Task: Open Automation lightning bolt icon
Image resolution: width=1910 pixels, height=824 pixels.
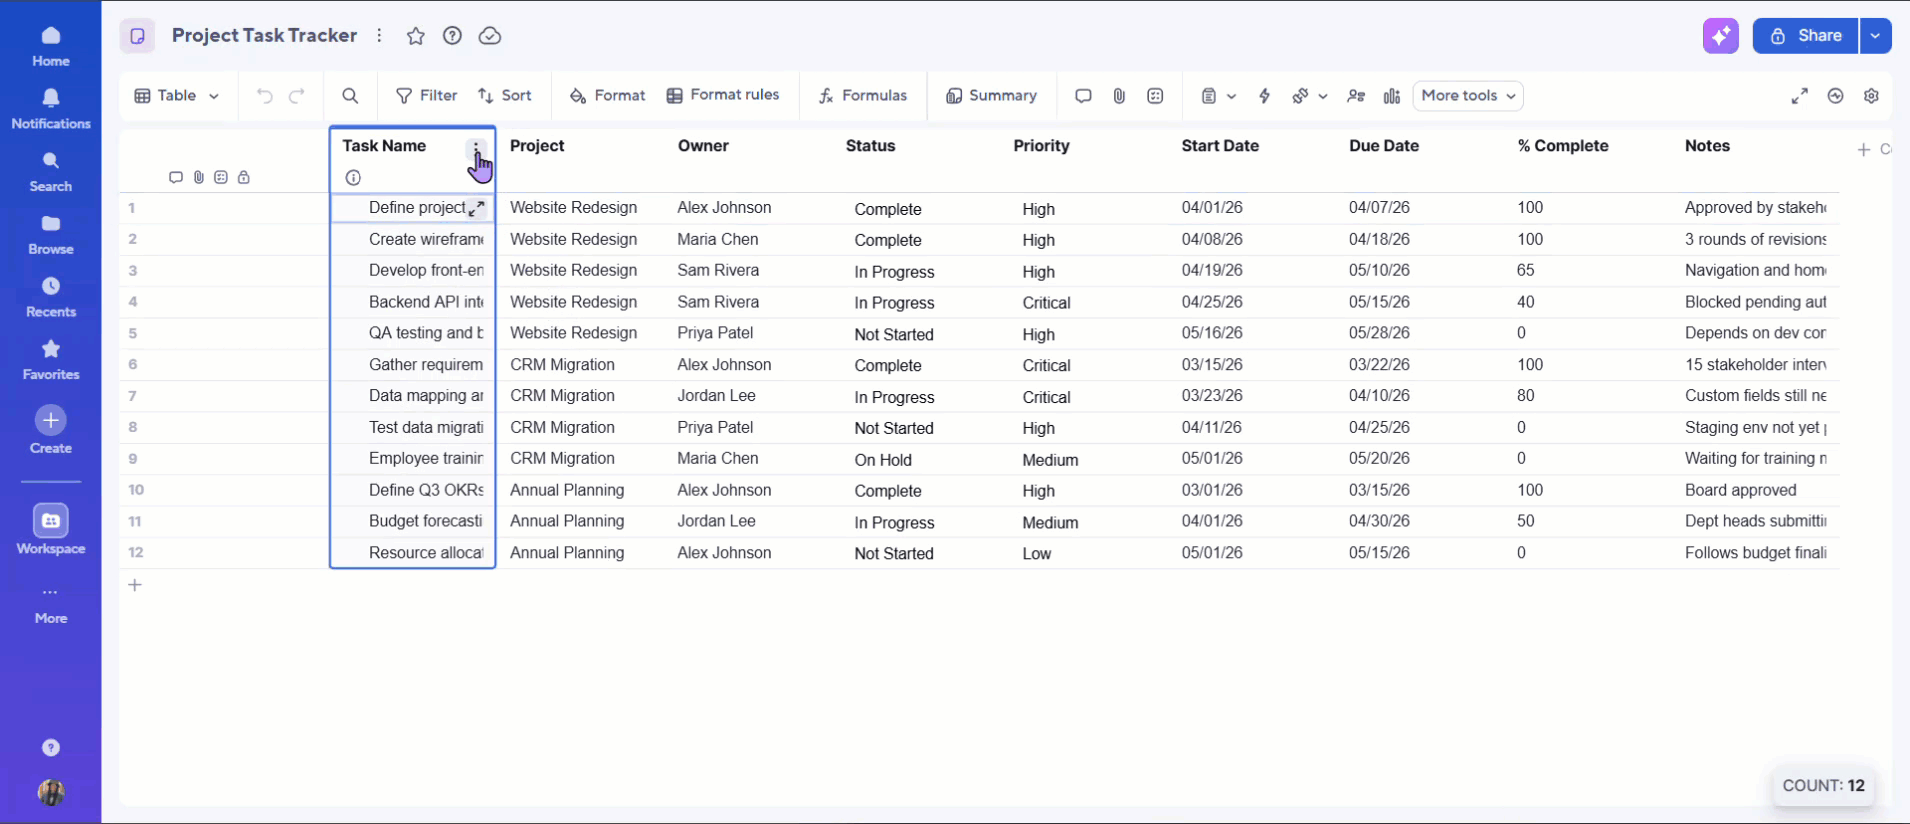Action: 1265,96
